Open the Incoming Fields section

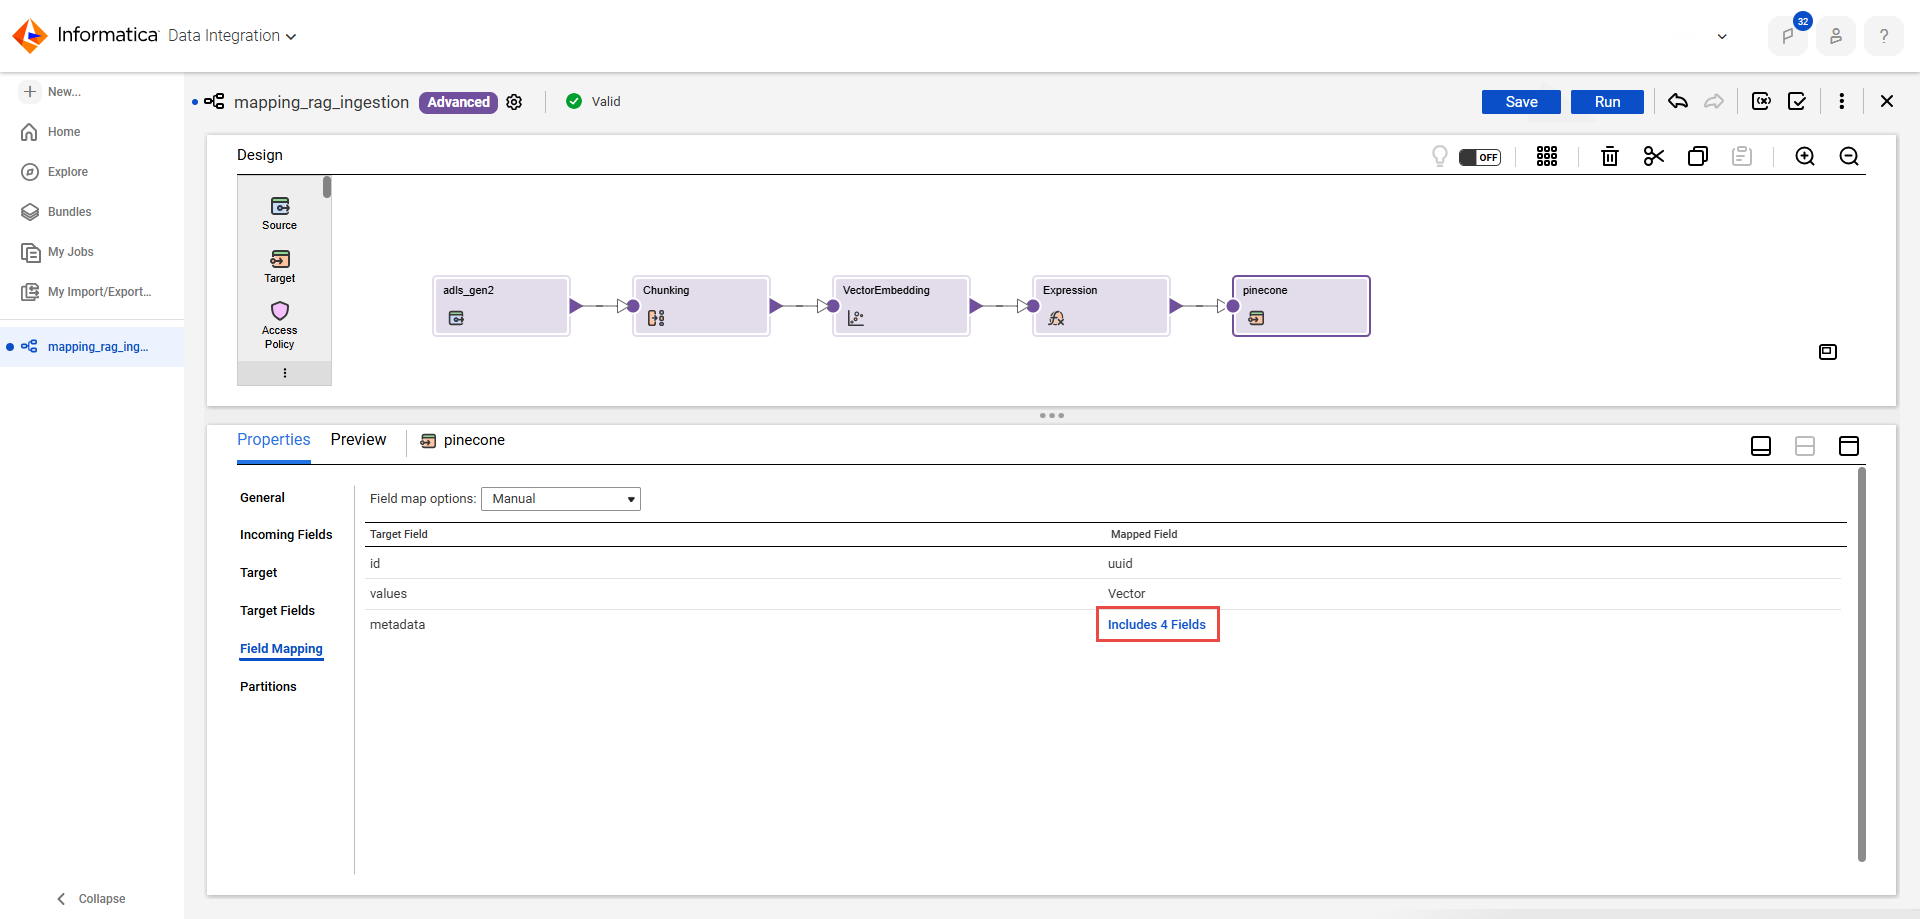(x=286, y=535)
